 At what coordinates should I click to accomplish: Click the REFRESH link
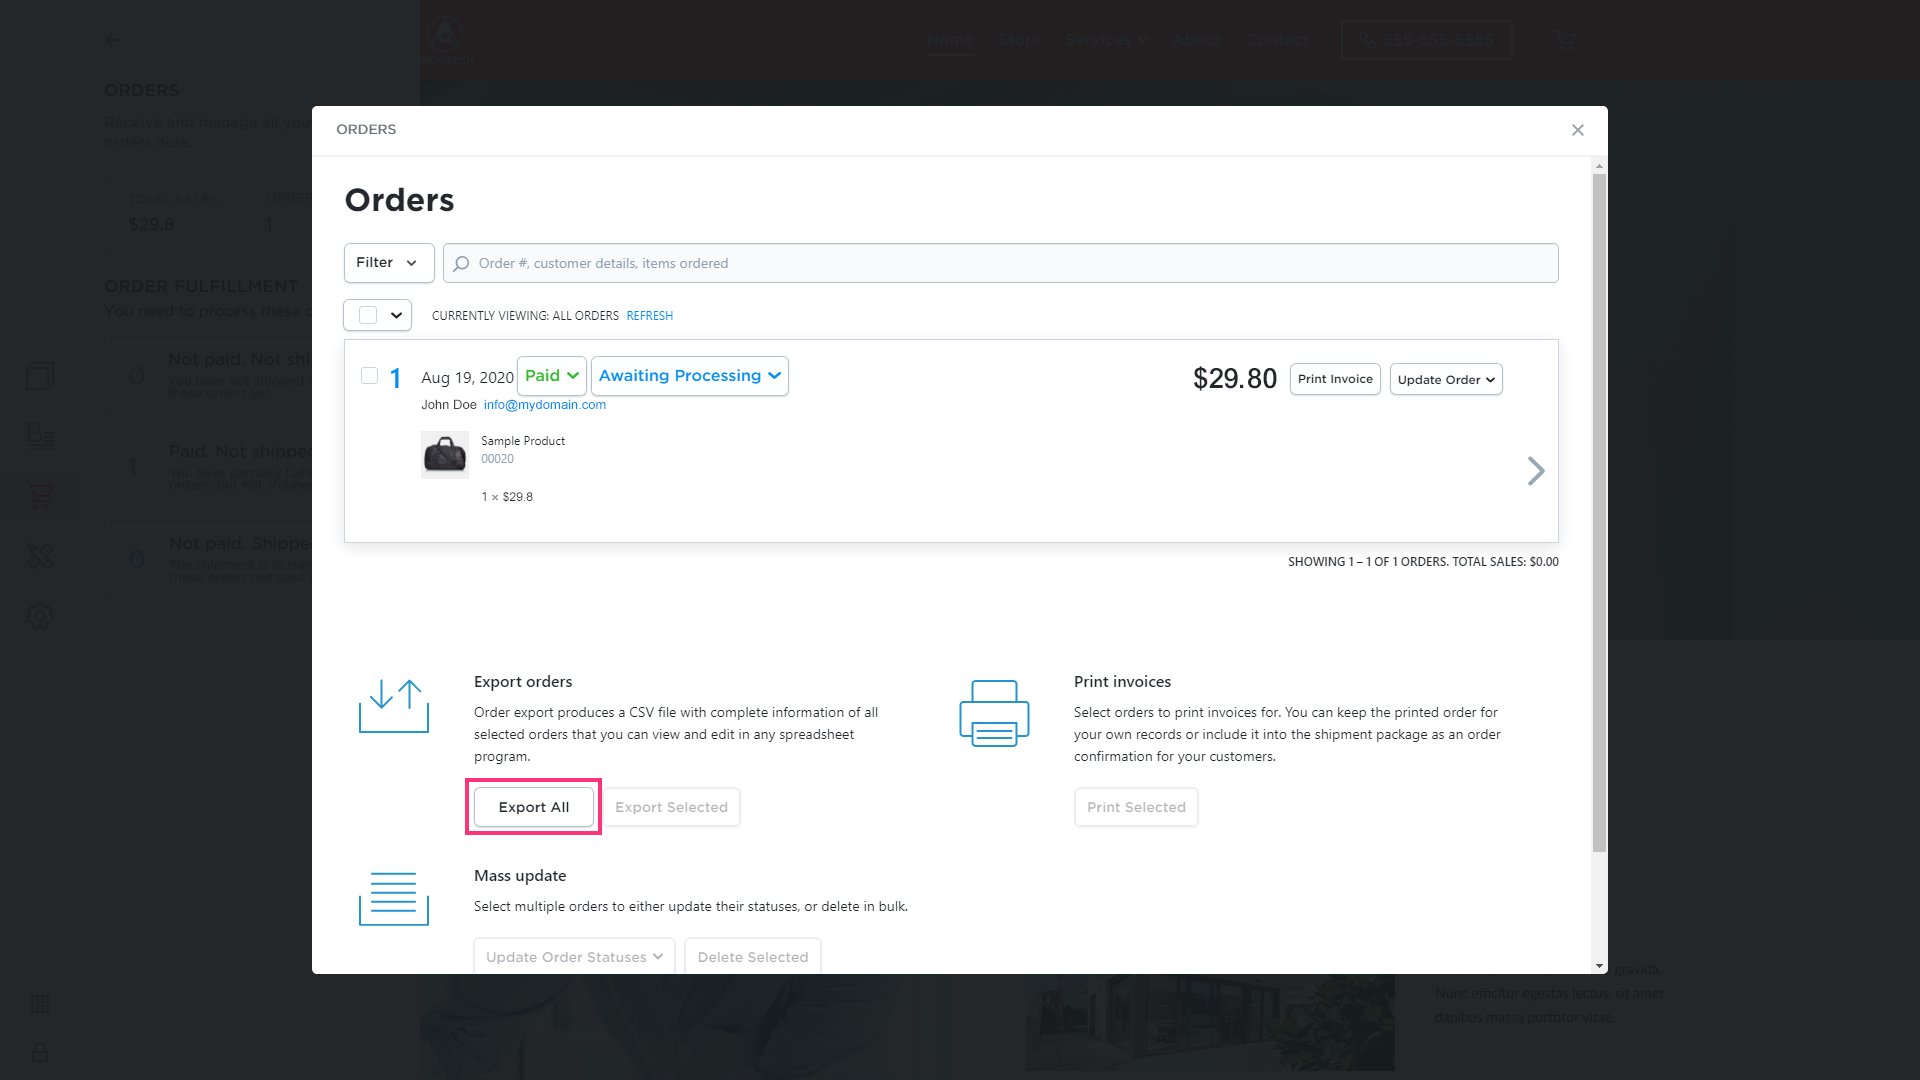point(649,316)
